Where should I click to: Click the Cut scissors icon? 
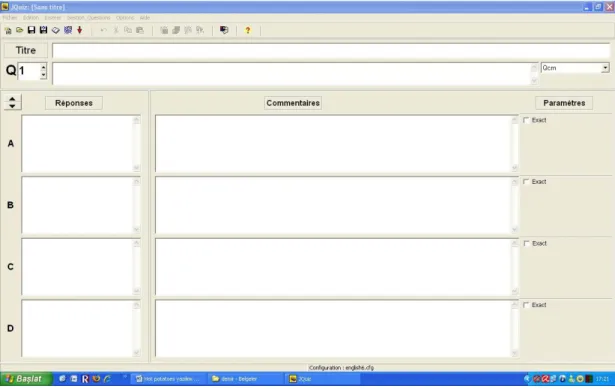[x=116, y=30]
